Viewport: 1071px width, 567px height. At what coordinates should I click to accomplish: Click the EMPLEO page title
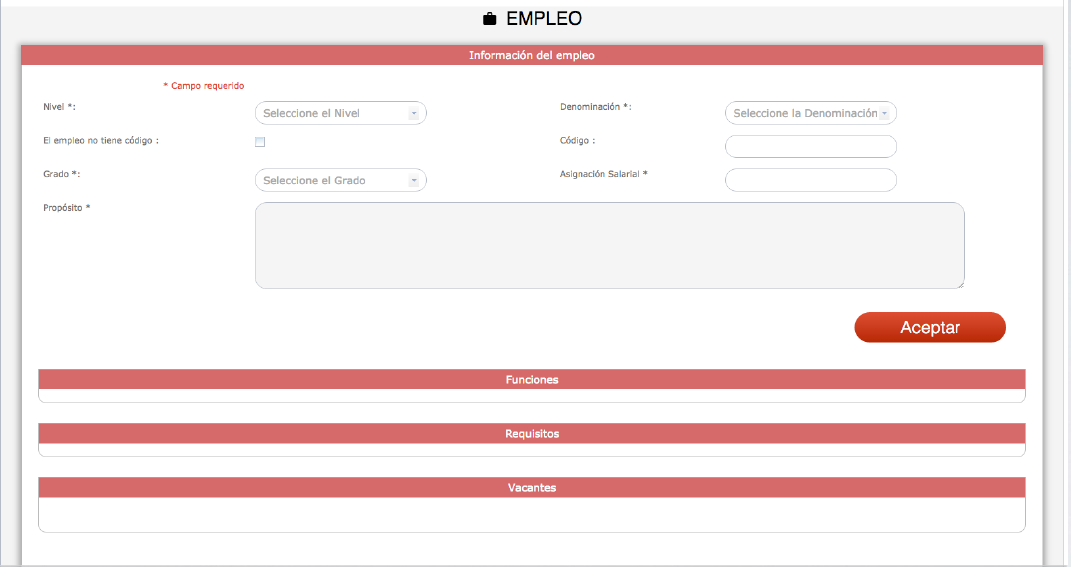(x=543, y=19)
